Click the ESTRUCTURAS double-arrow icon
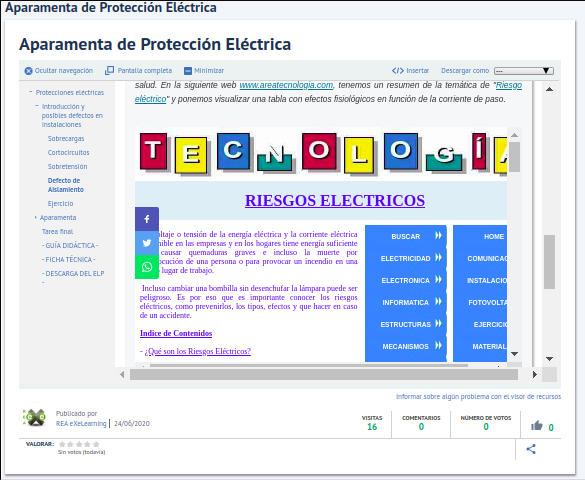Viewport: 585px width, 480px height. coord(438,323)
